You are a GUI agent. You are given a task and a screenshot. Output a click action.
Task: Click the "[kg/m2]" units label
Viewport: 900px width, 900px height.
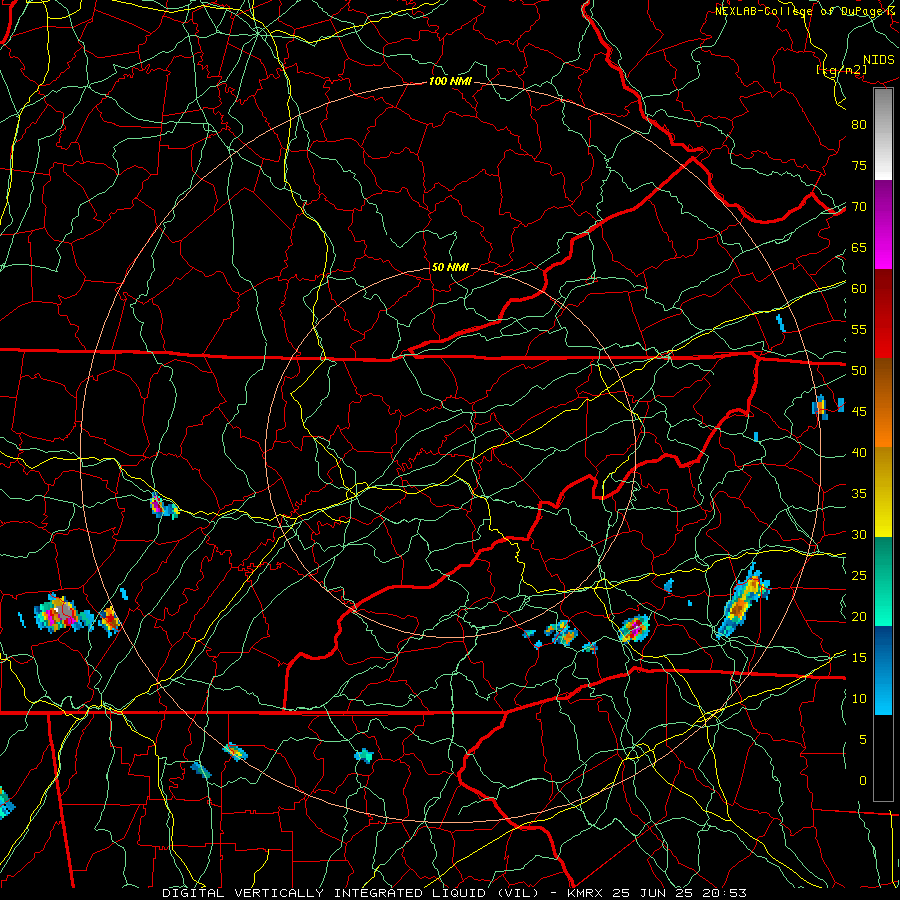pos(841,70)
